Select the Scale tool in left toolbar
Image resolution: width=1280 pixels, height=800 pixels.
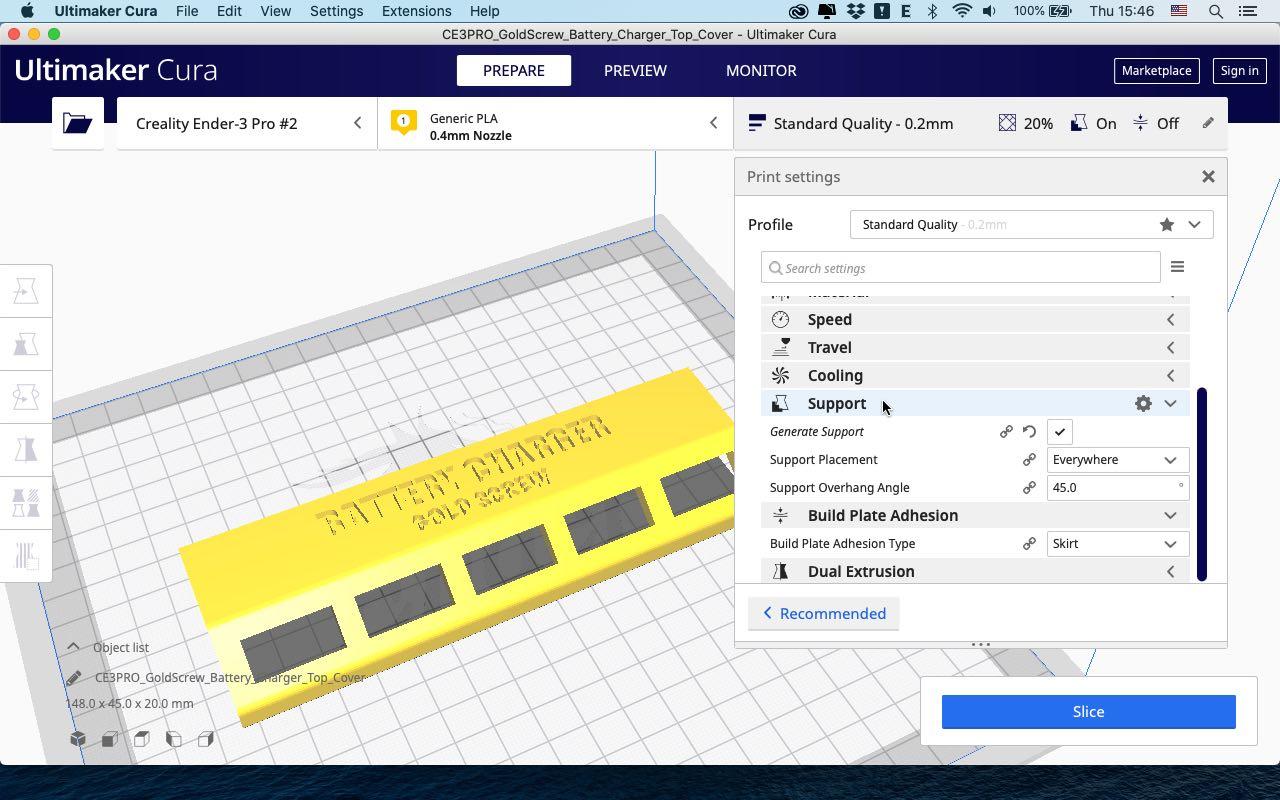pyautogui.click(x=26, y=344)
